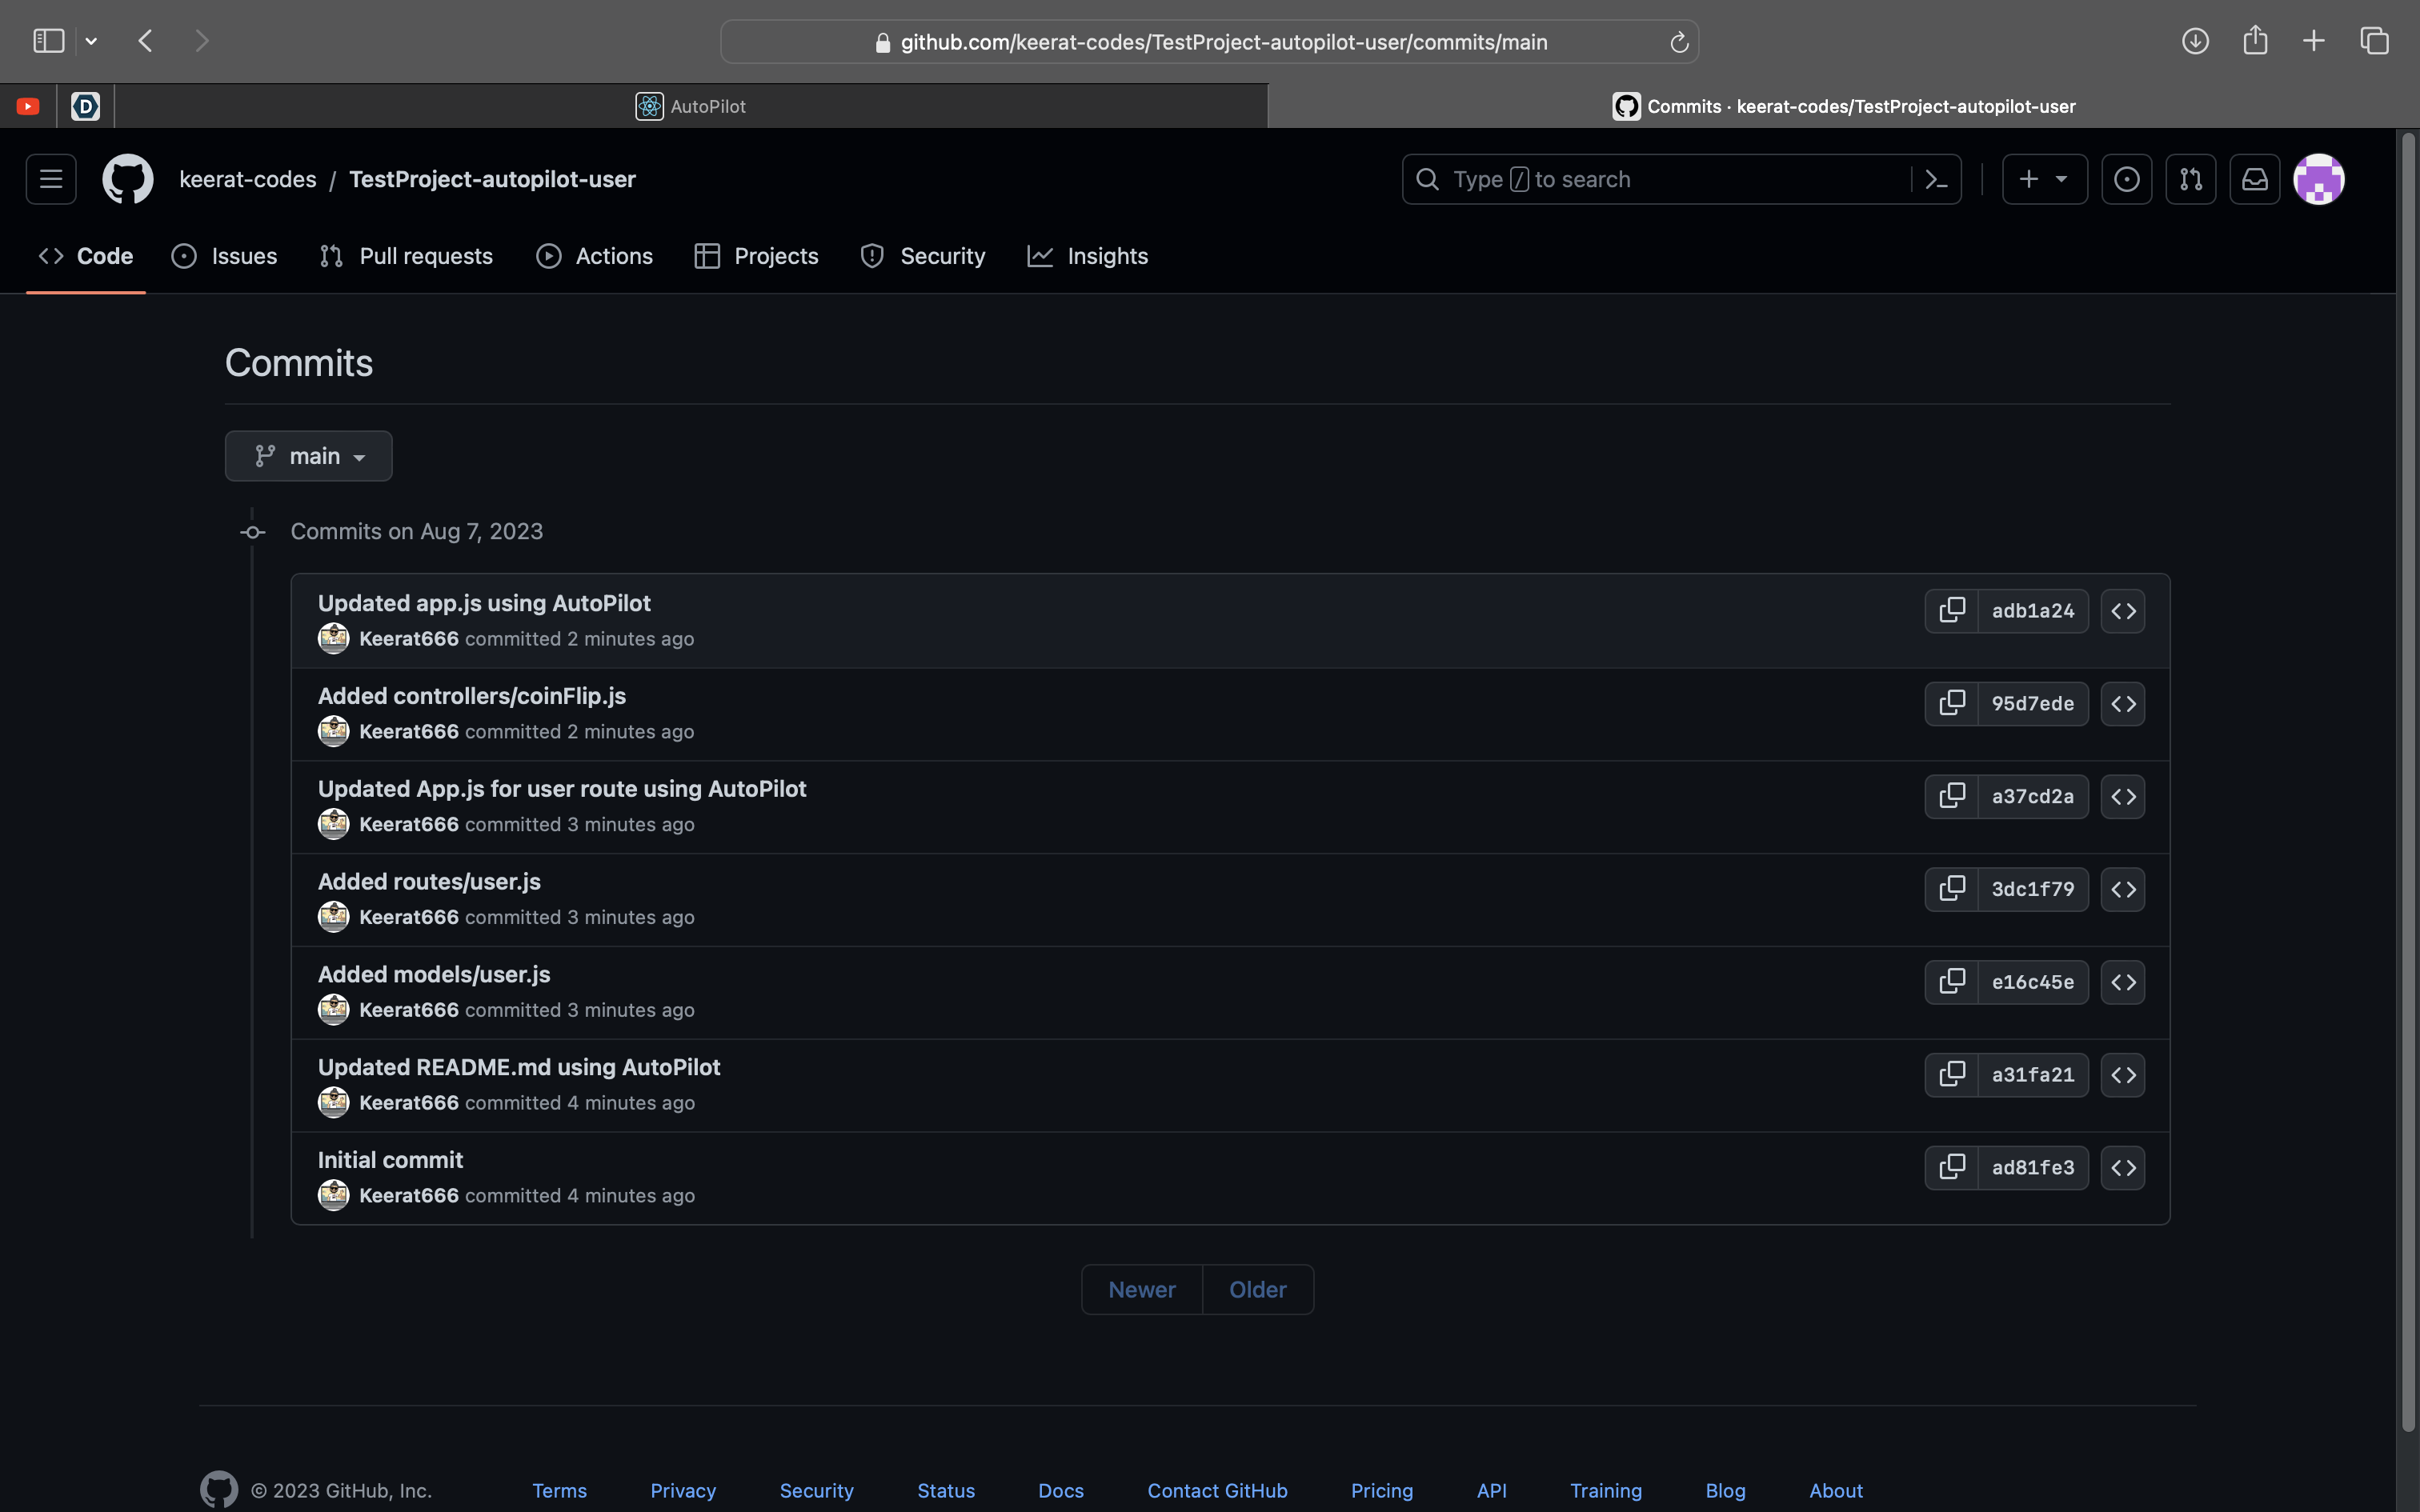Open the pull requests header icon
This screenshot has width=2420, height=1512.
click(2190, 179)
